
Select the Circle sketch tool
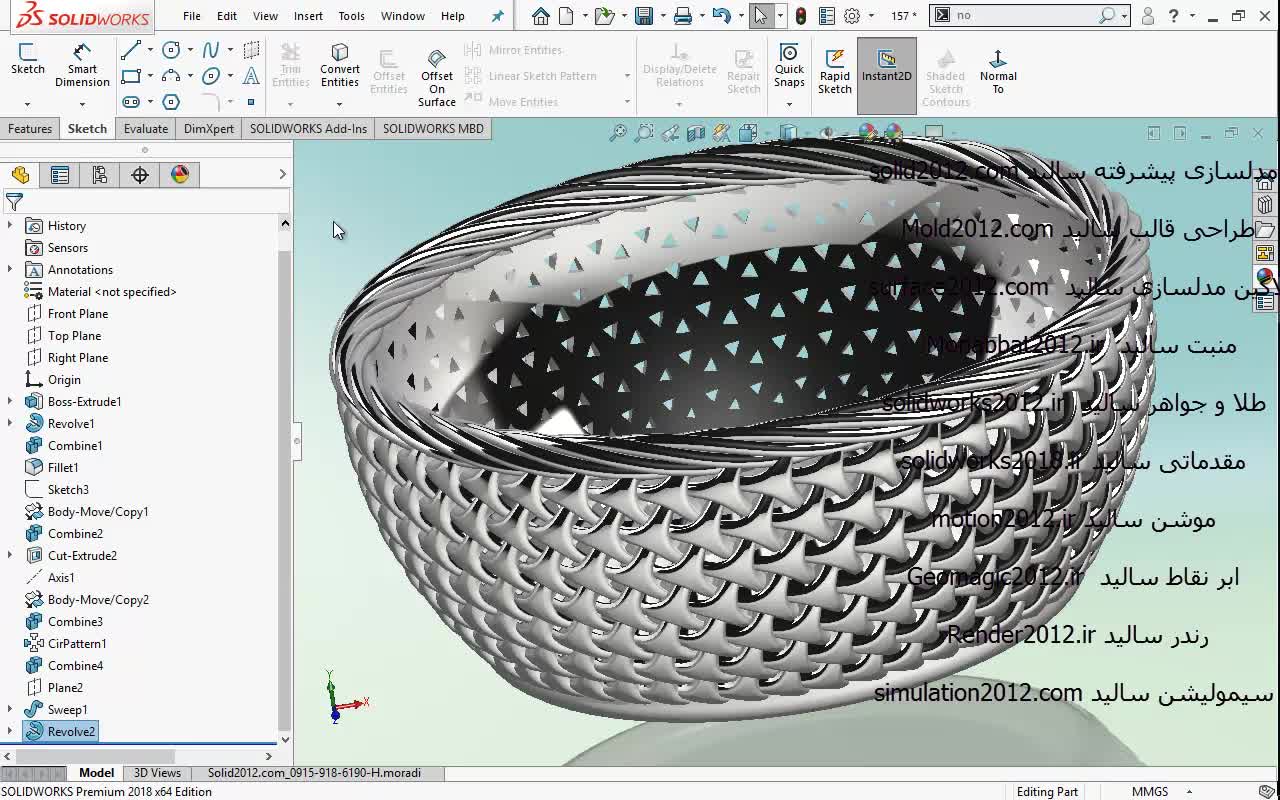pyautogui.click(x=171, y=50)
